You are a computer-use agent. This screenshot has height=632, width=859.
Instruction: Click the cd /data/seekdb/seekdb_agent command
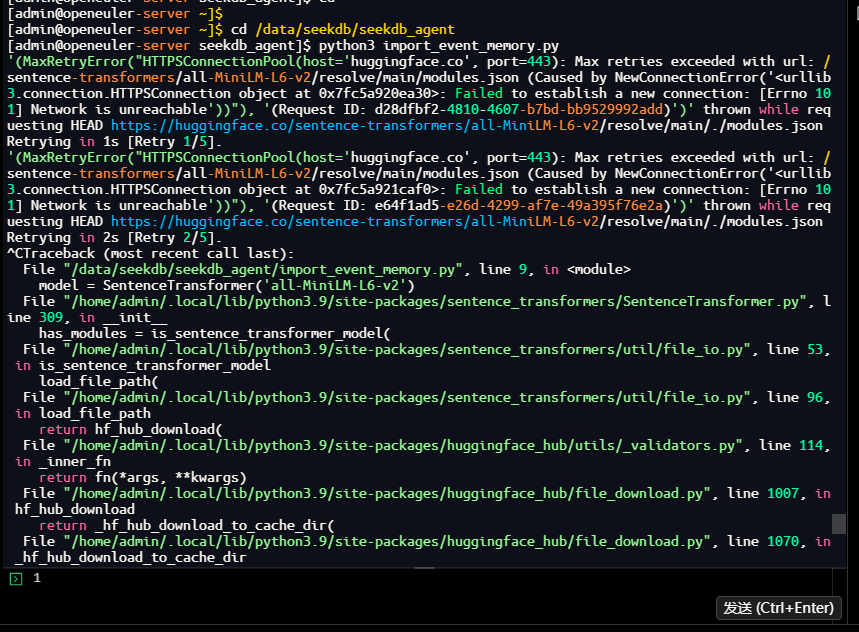click(x=340, y=29)
